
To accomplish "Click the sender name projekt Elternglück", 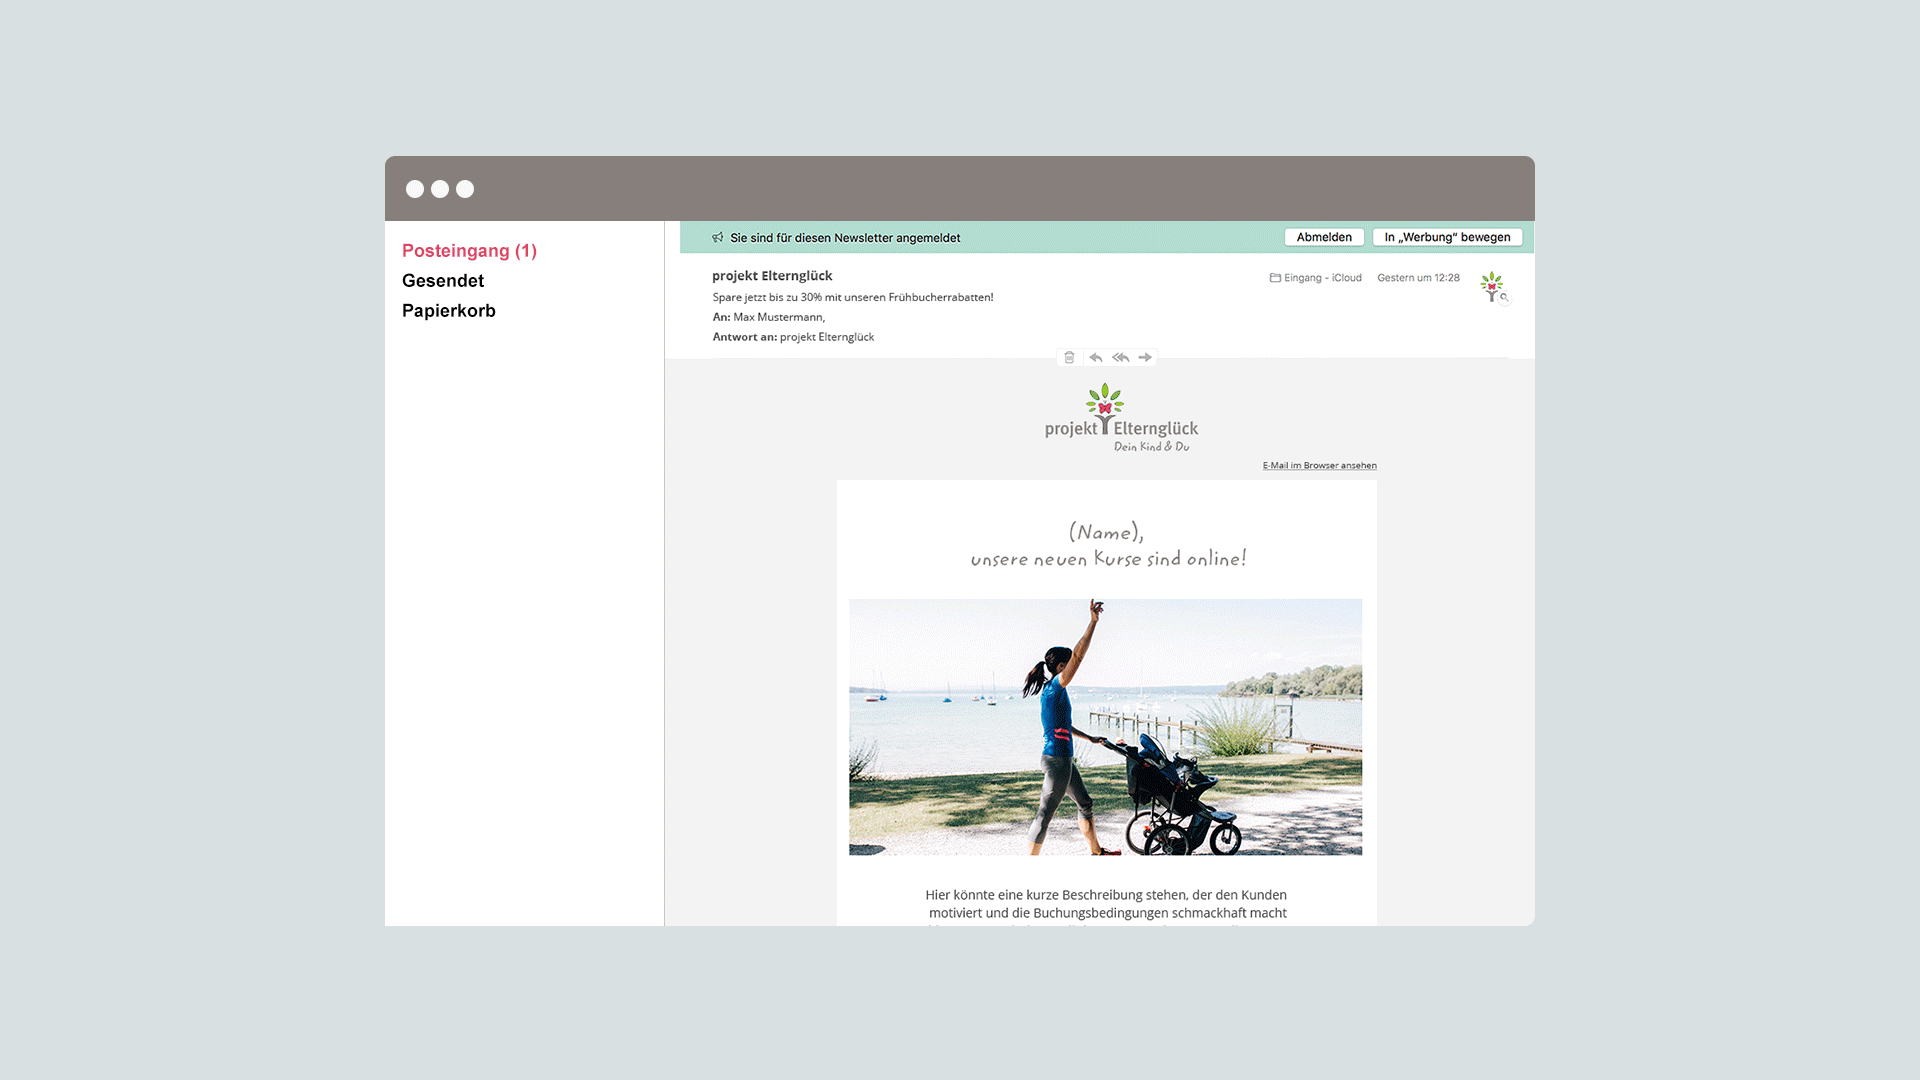I will [772, 276].
